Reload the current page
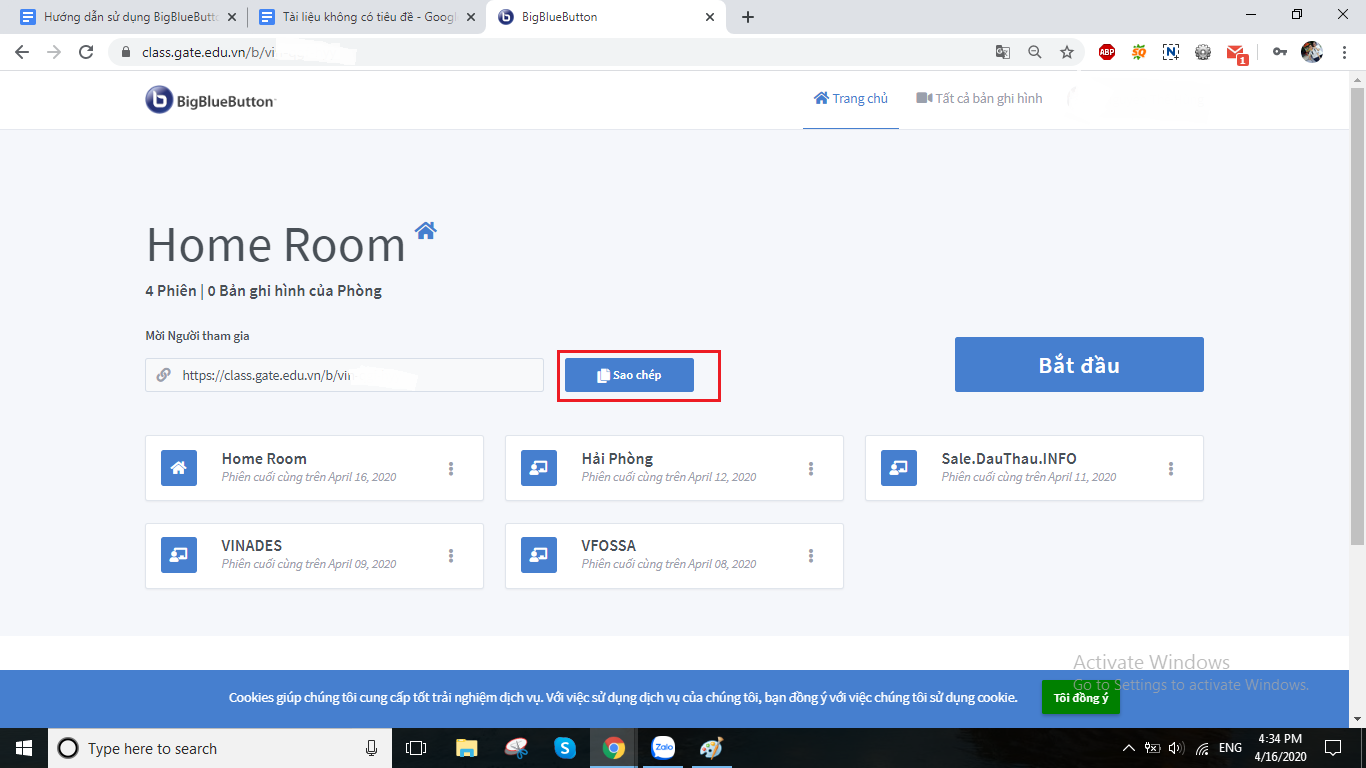Screen dimensions: 1366x768 [86, 52]
